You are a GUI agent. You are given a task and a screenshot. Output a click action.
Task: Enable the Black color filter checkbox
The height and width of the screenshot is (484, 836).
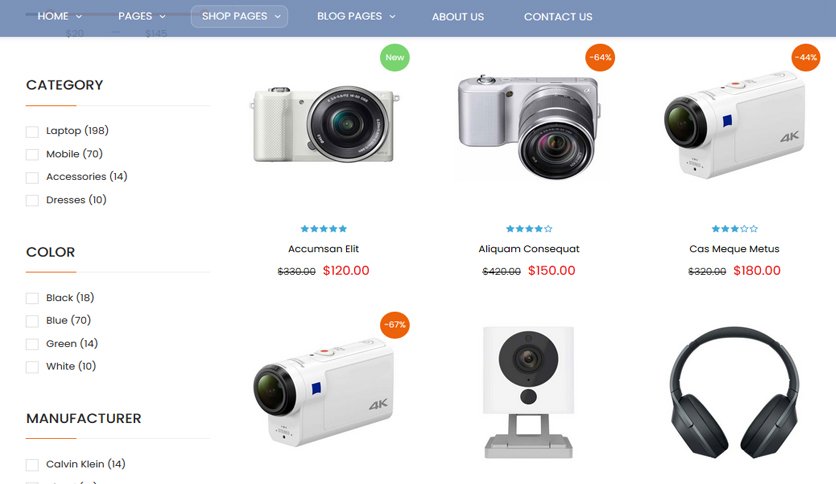(x=32, y=299)
